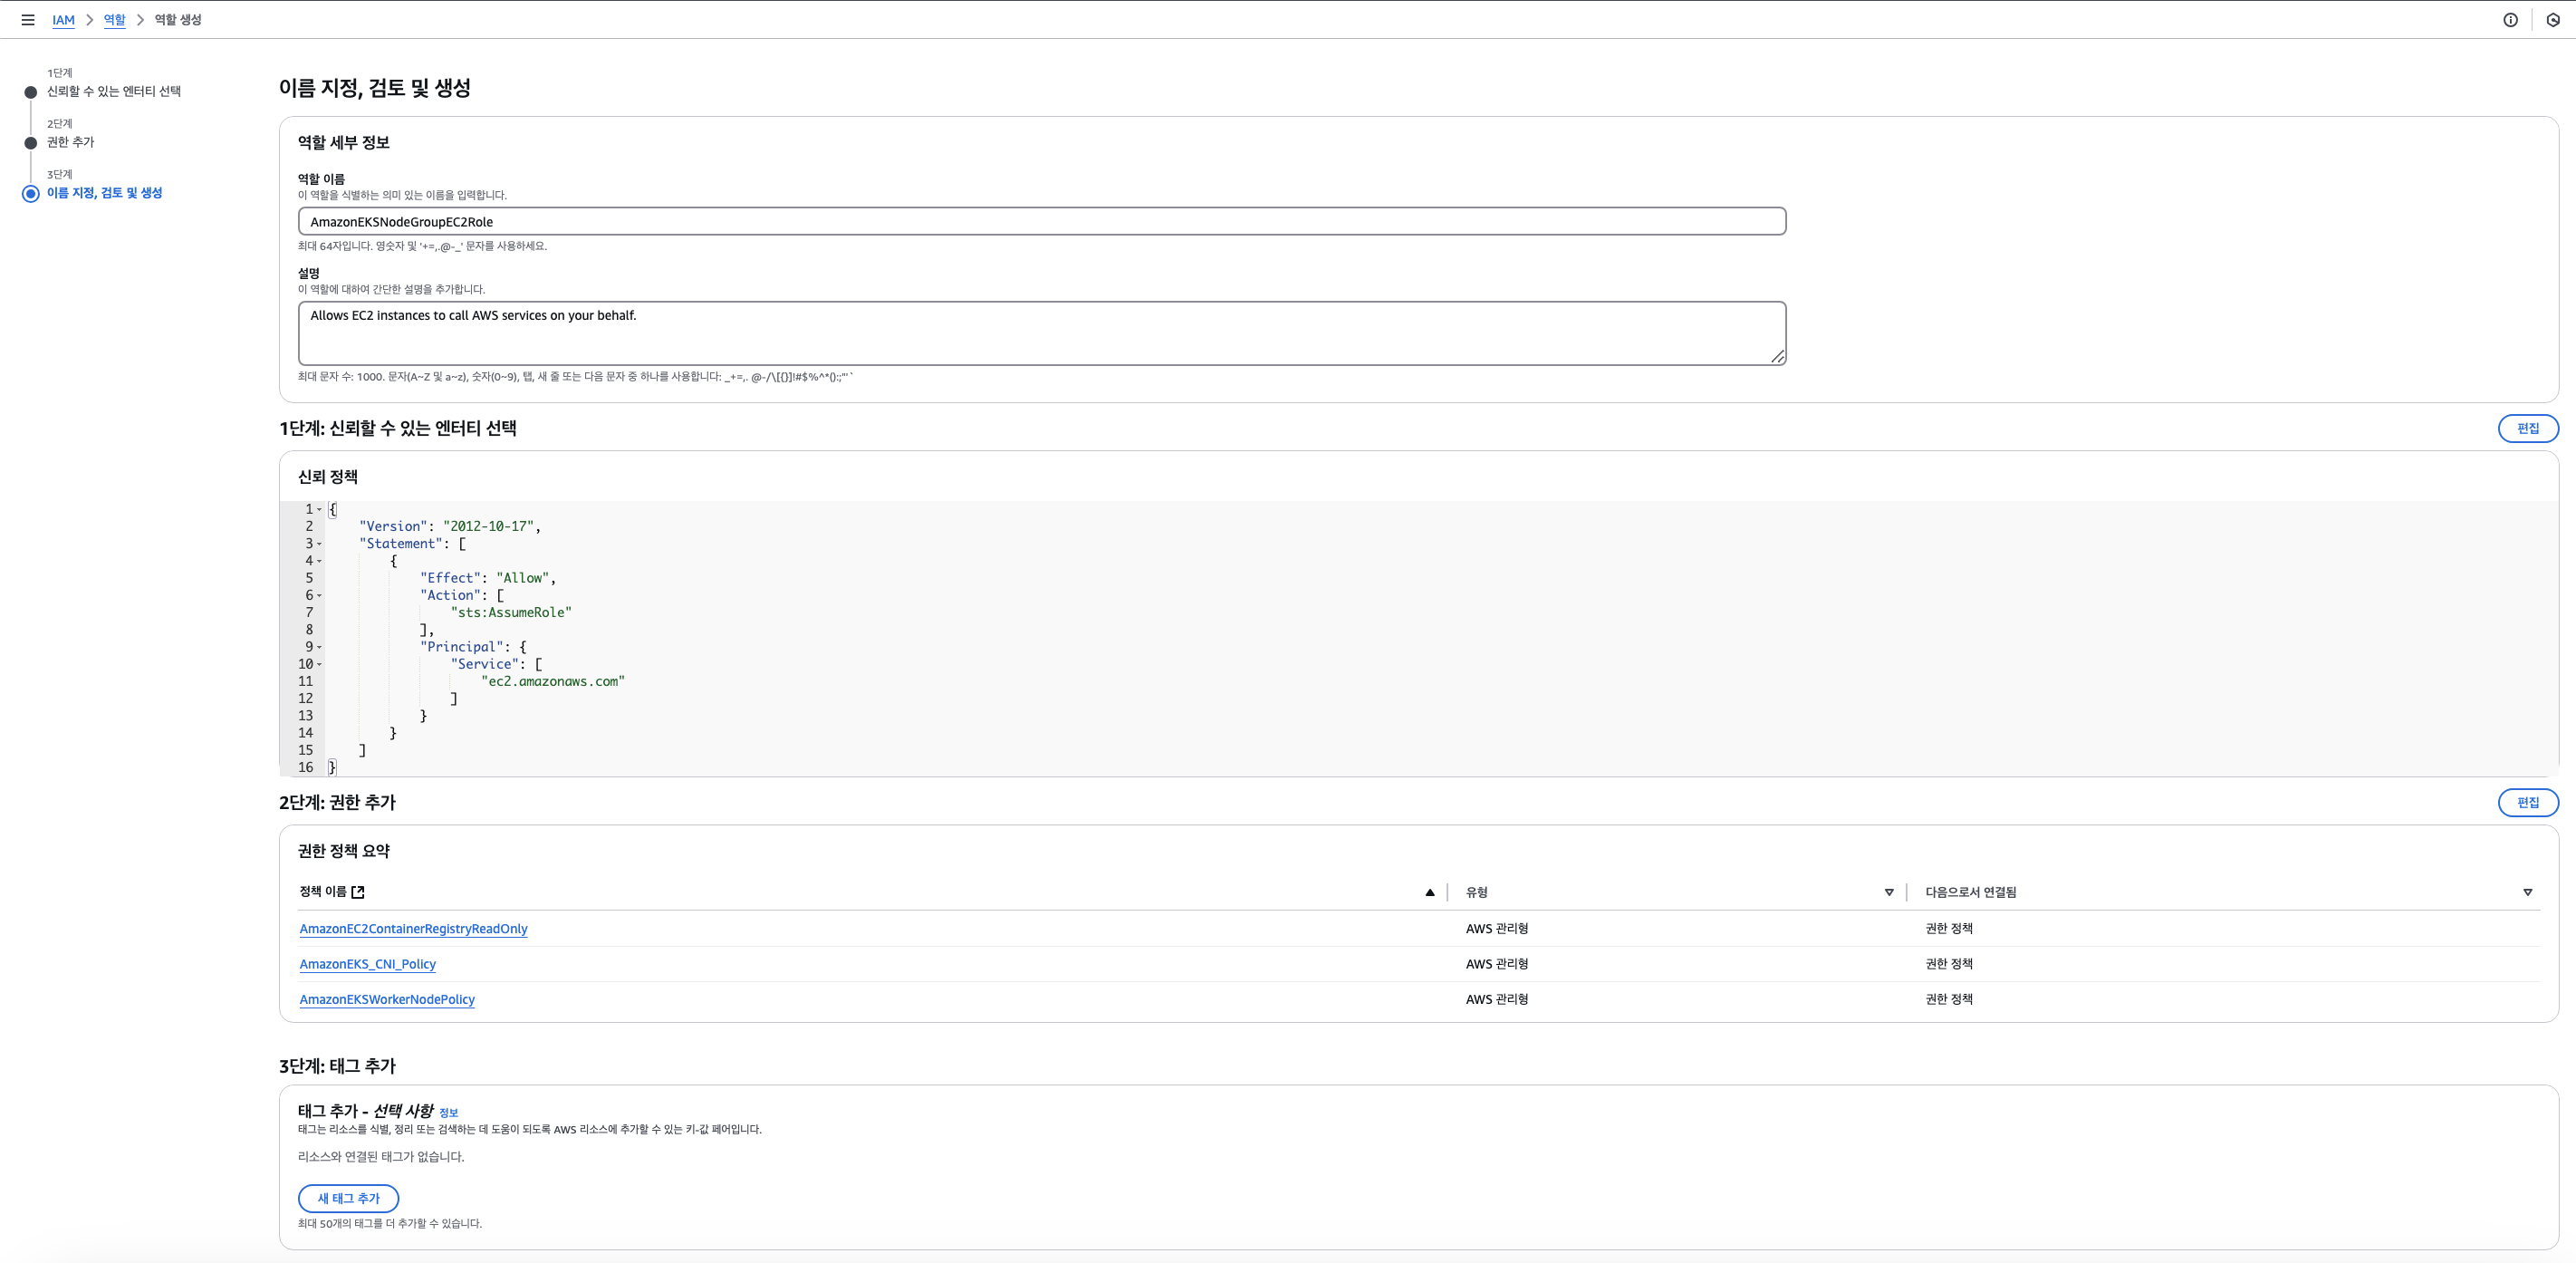Click the 역할 이름 input field
The height and width of the screenshot is (1263, 2576).
coord(1041,222)
